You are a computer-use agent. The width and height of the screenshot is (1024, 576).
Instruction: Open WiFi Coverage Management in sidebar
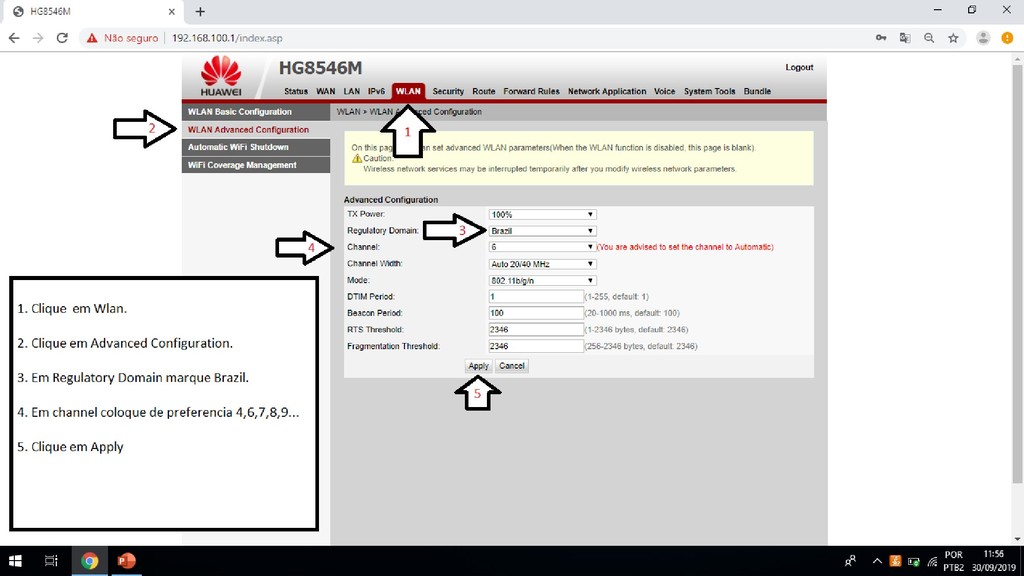pos(256,165)
